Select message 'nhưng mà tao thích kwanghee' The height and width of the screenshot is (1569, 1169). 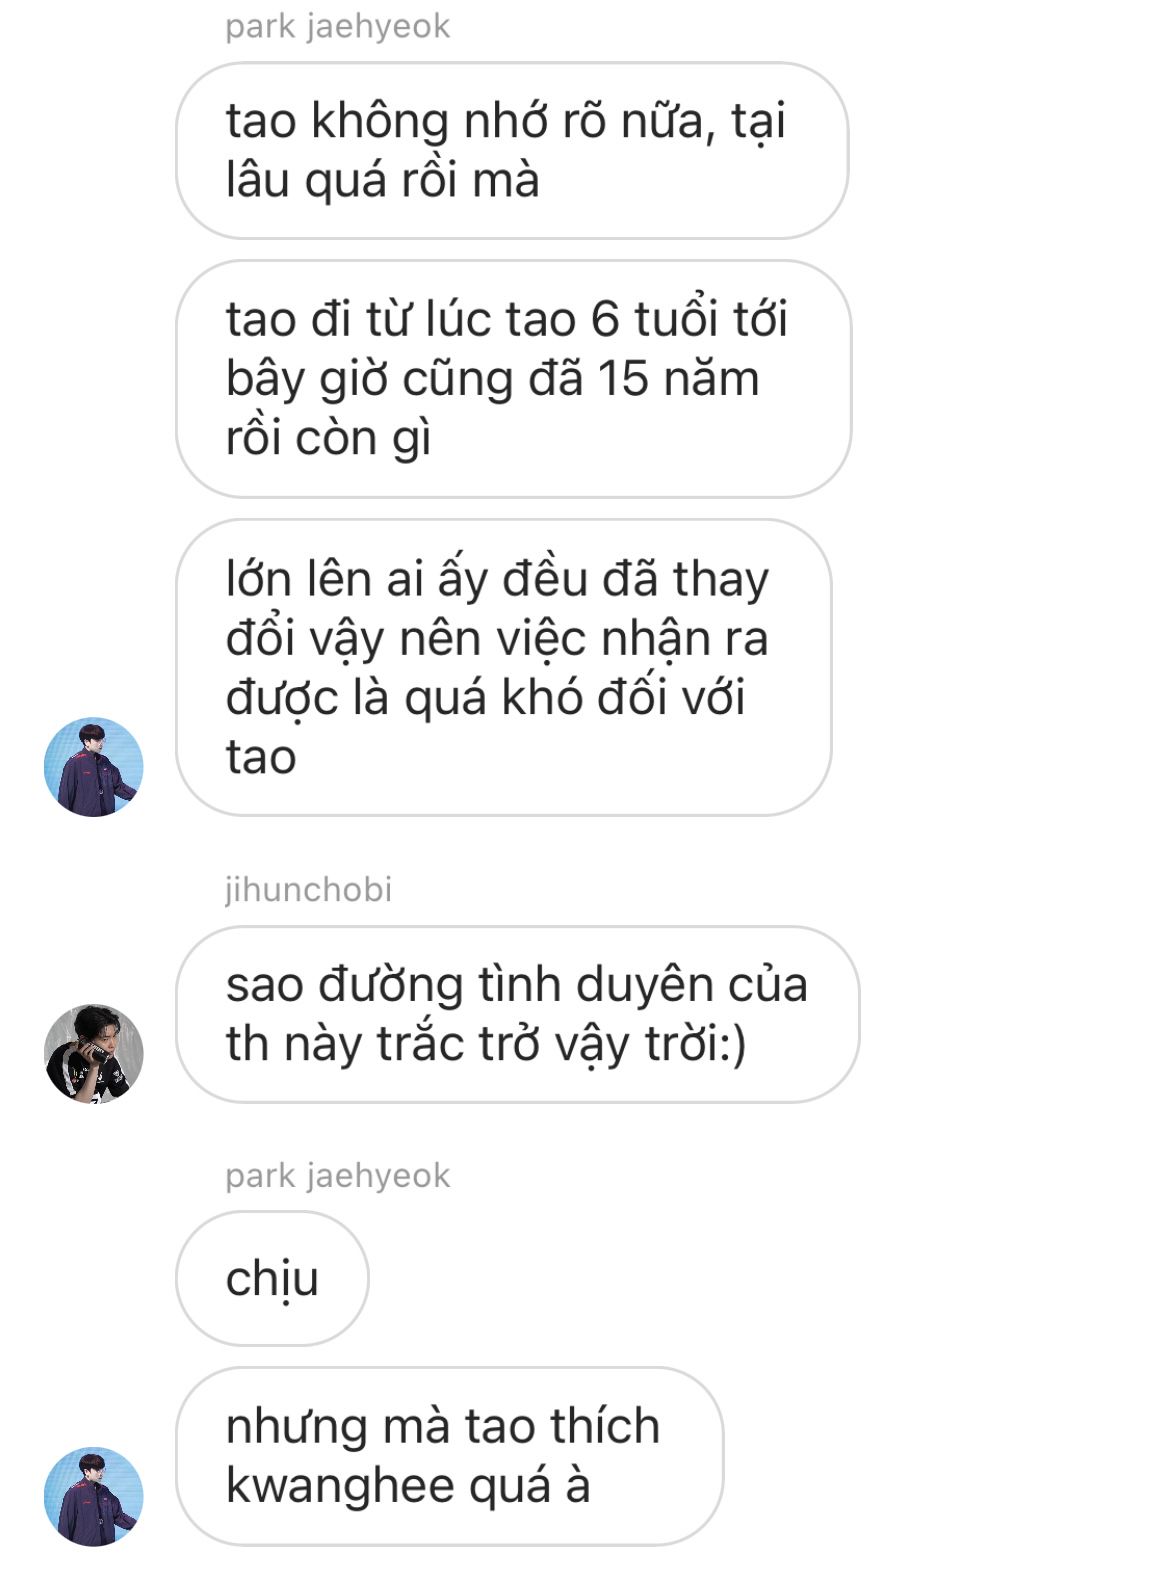449,1456
